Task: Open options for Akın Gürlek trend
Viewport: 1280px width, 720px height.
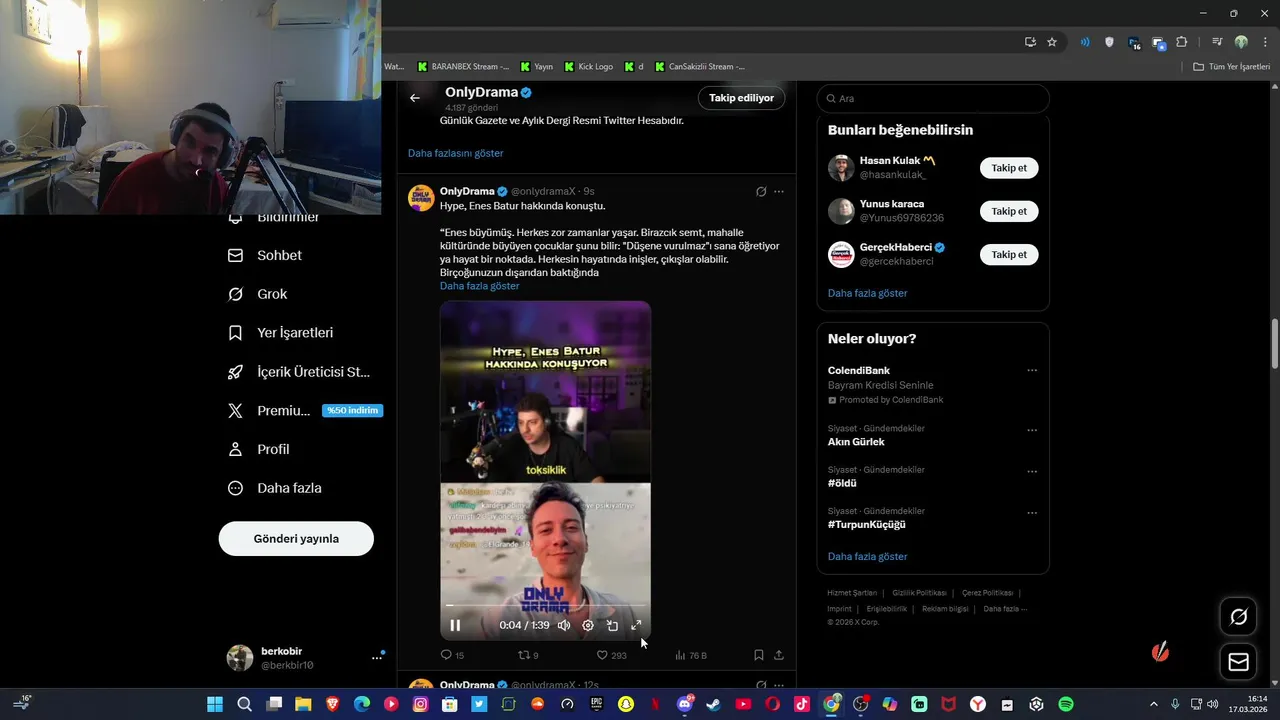Action: (1032, 430)
